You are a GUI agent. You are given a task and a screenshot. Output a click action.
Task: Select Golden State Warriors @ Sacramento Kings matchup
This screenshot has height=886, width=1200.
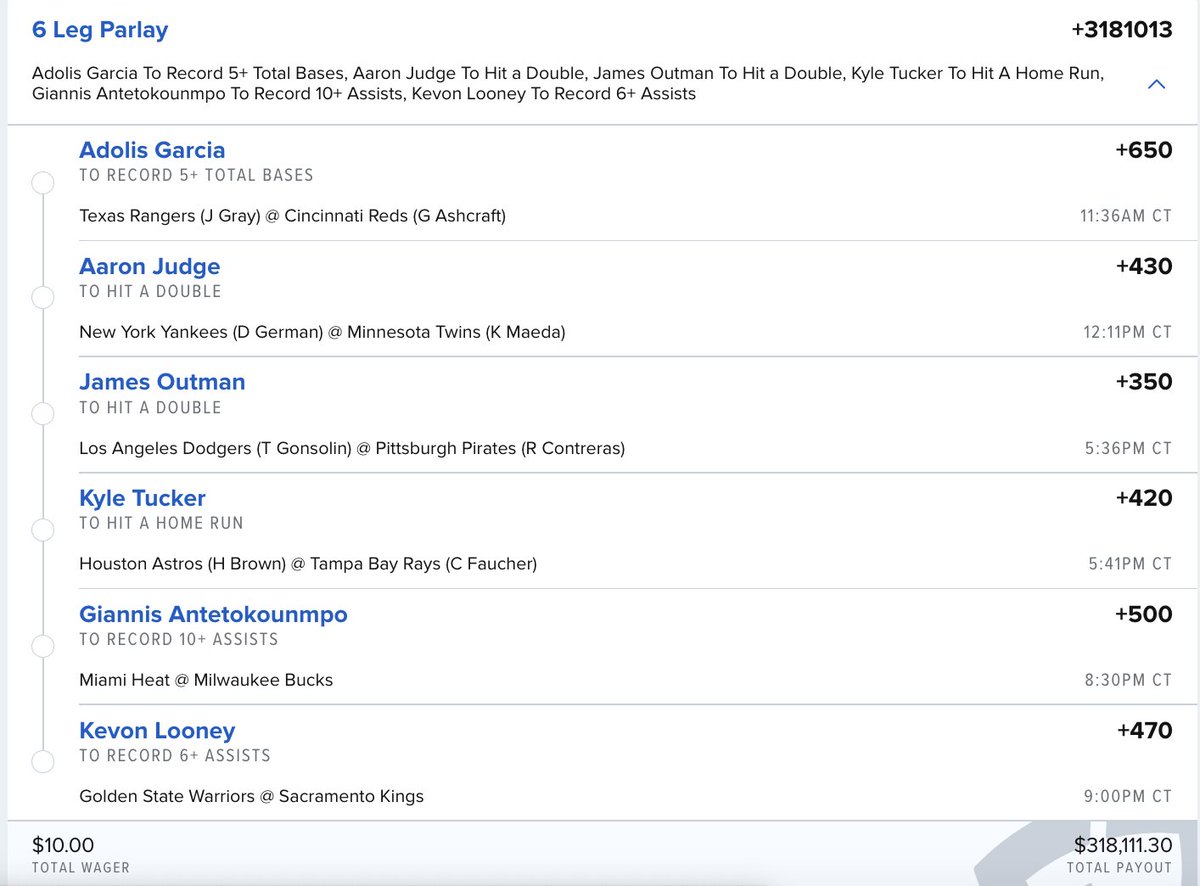(251, 796)
